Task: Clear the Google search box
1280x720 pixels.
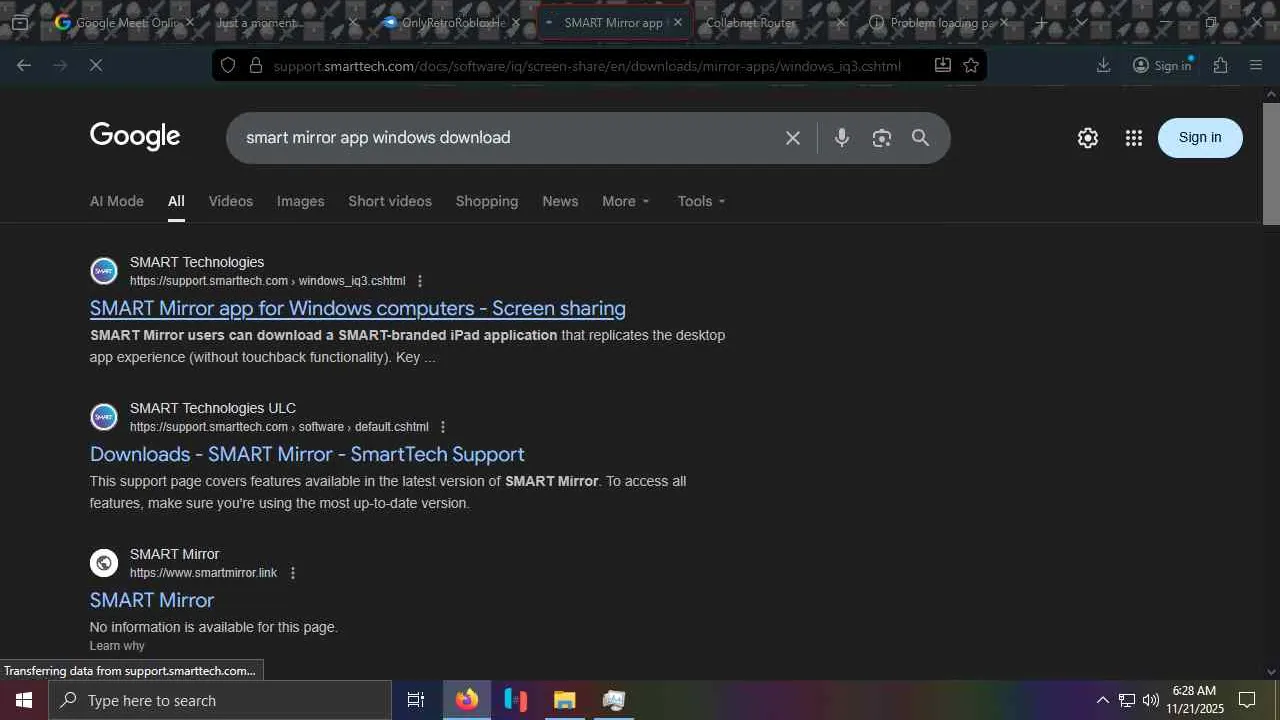Action: (x=793, y=138)
